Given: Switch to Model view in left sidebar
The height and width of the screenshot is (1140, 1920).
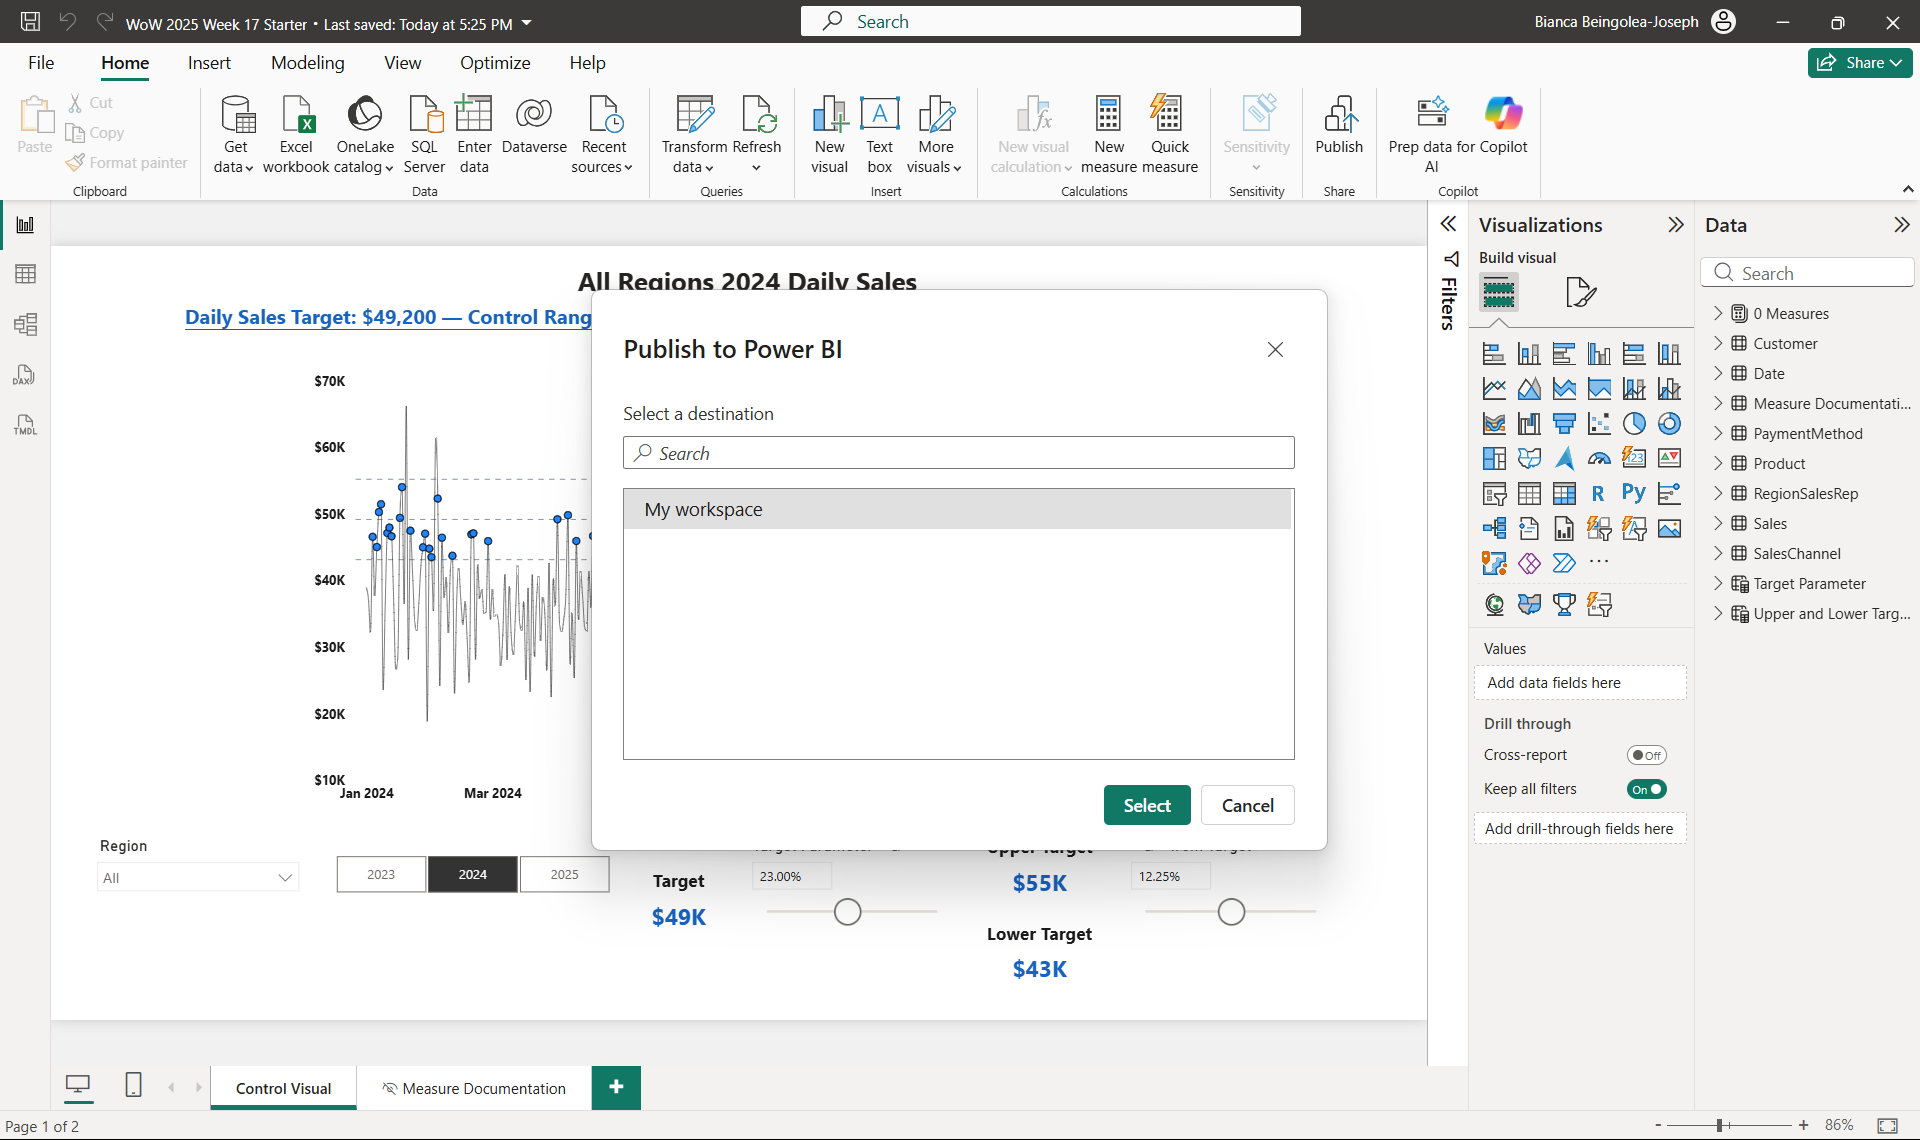Looking at the screenshot, I should (26, 324).
